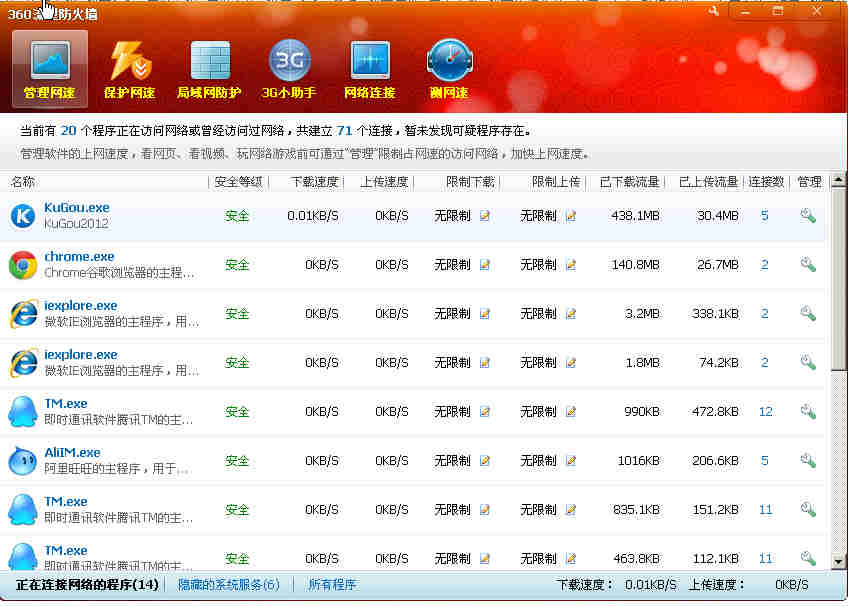
Task: Select KuGou.exe process name
Action: 77,208
